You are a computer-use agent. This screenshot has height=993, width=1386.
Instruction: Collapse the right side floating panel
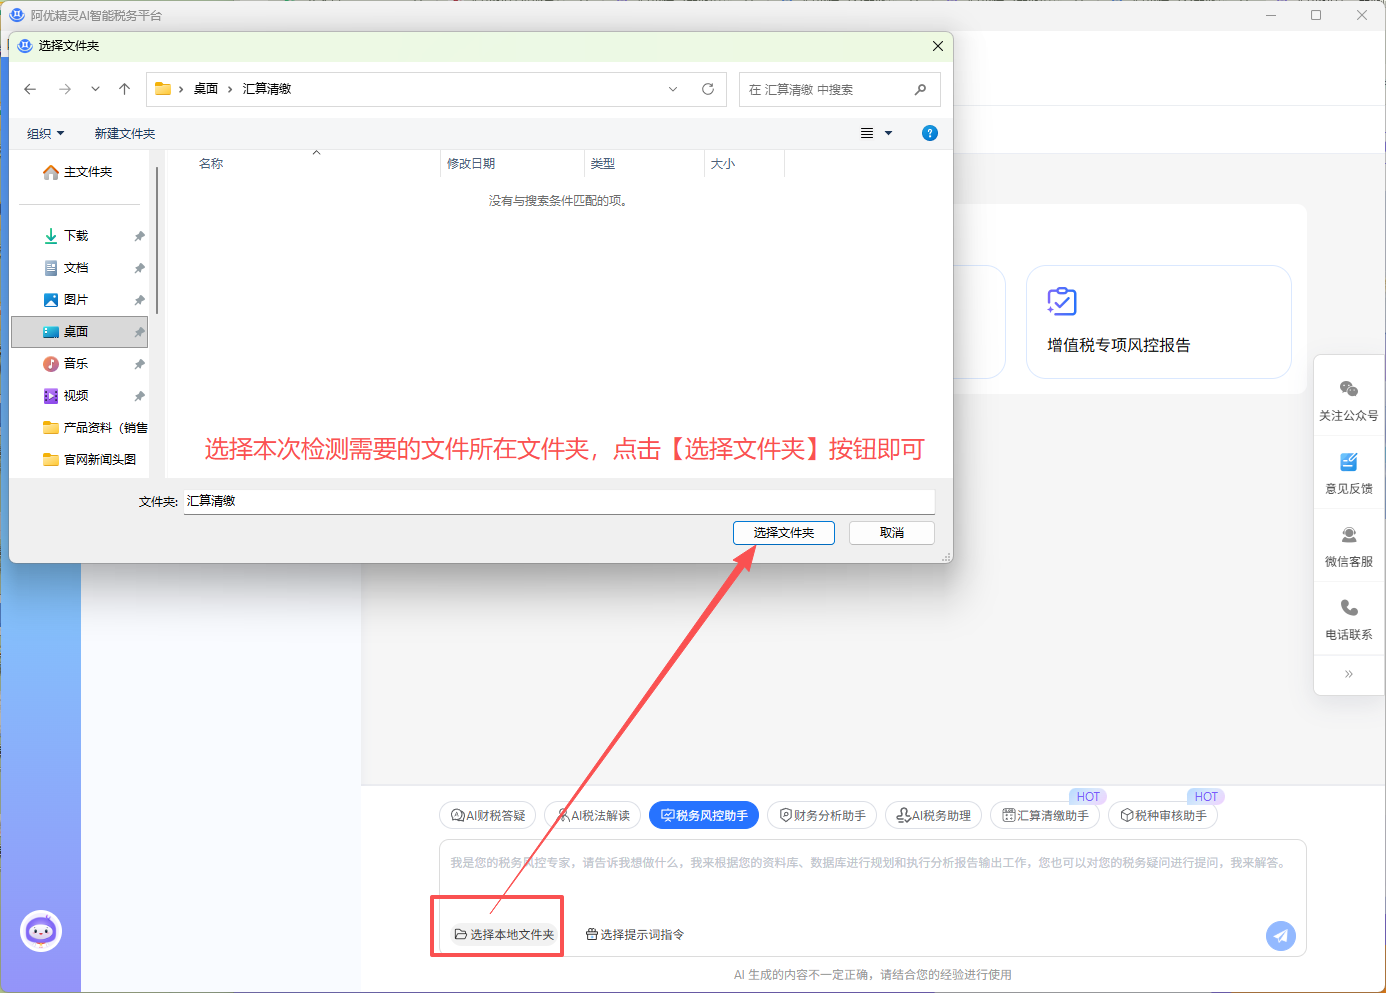(1348, 674)
